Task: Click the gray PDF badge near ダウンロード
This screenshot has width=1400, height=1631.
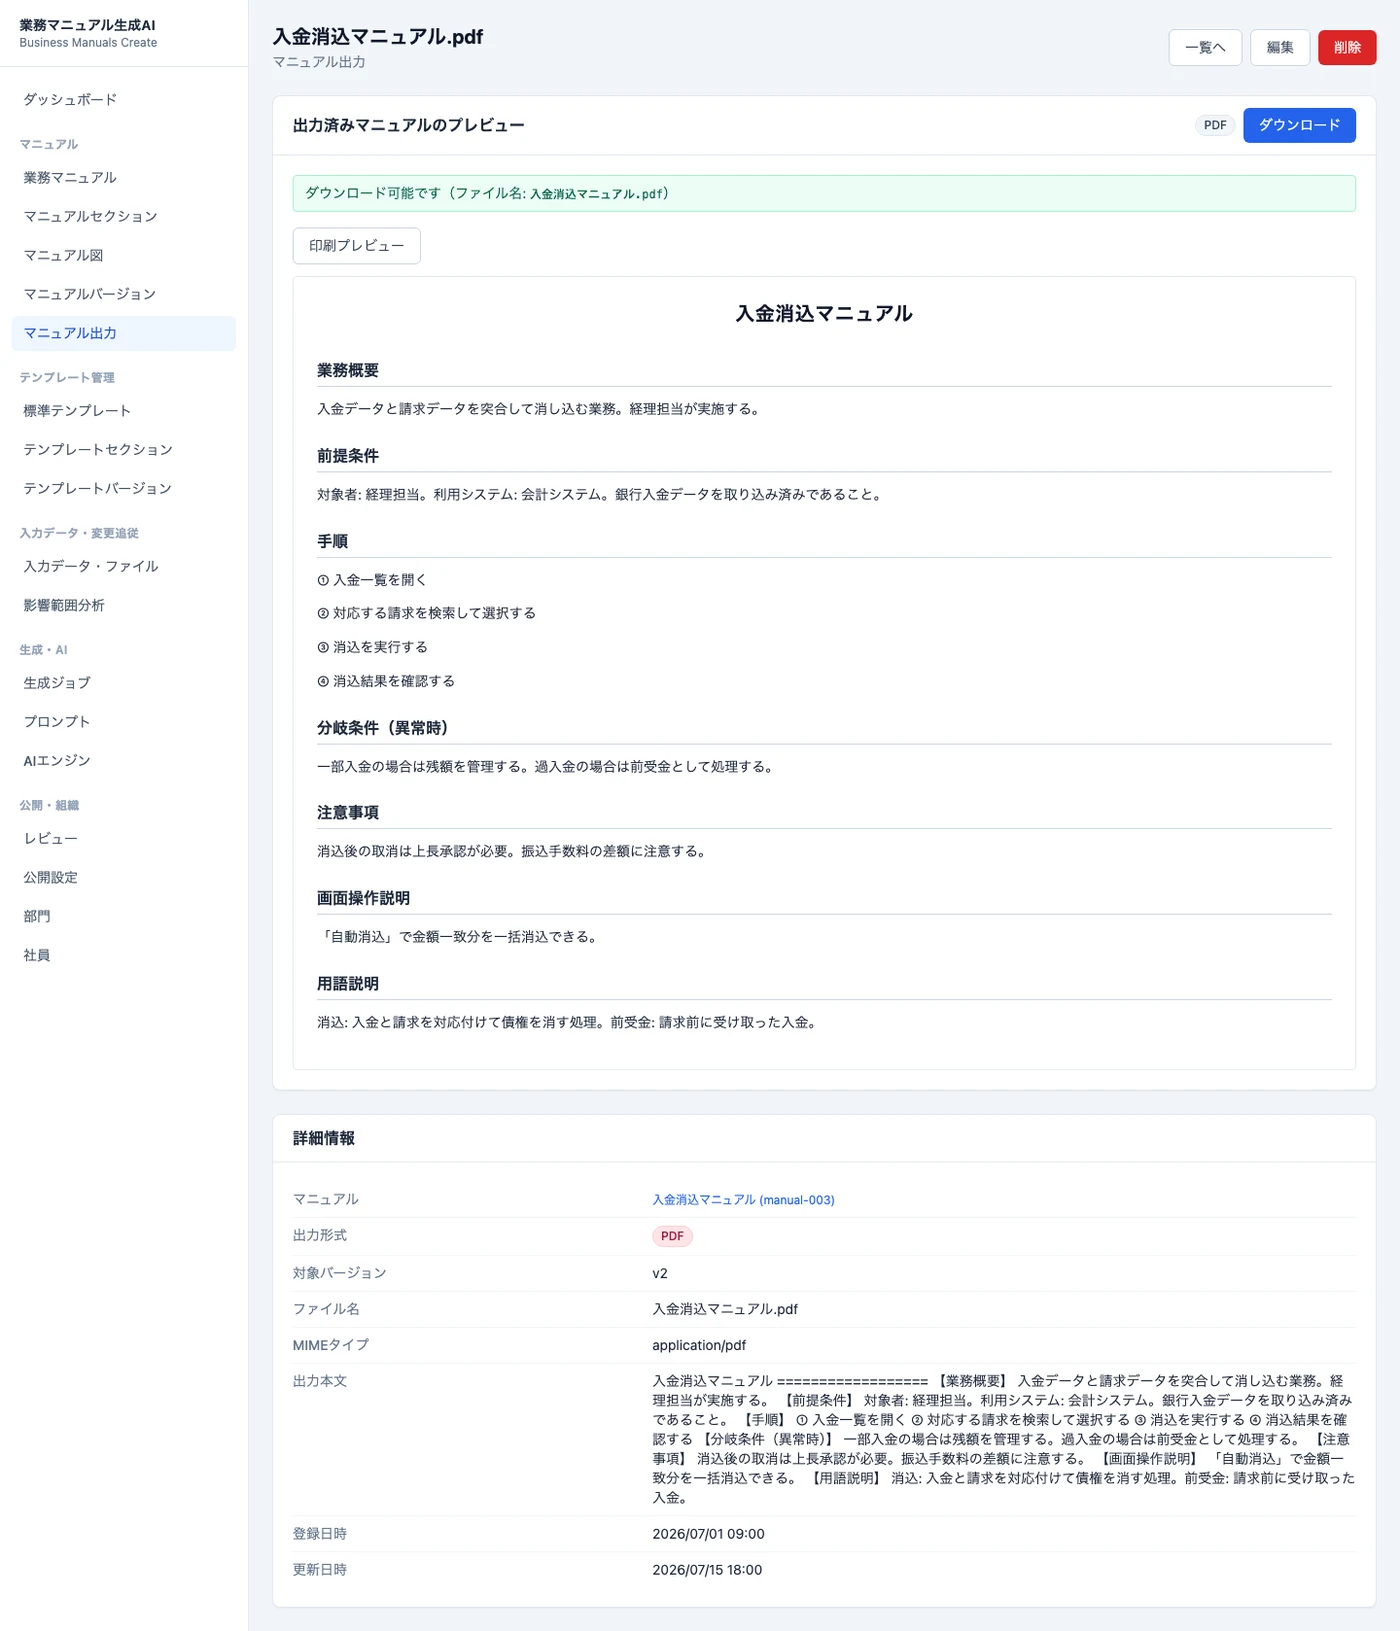Action: point(1215,125)
